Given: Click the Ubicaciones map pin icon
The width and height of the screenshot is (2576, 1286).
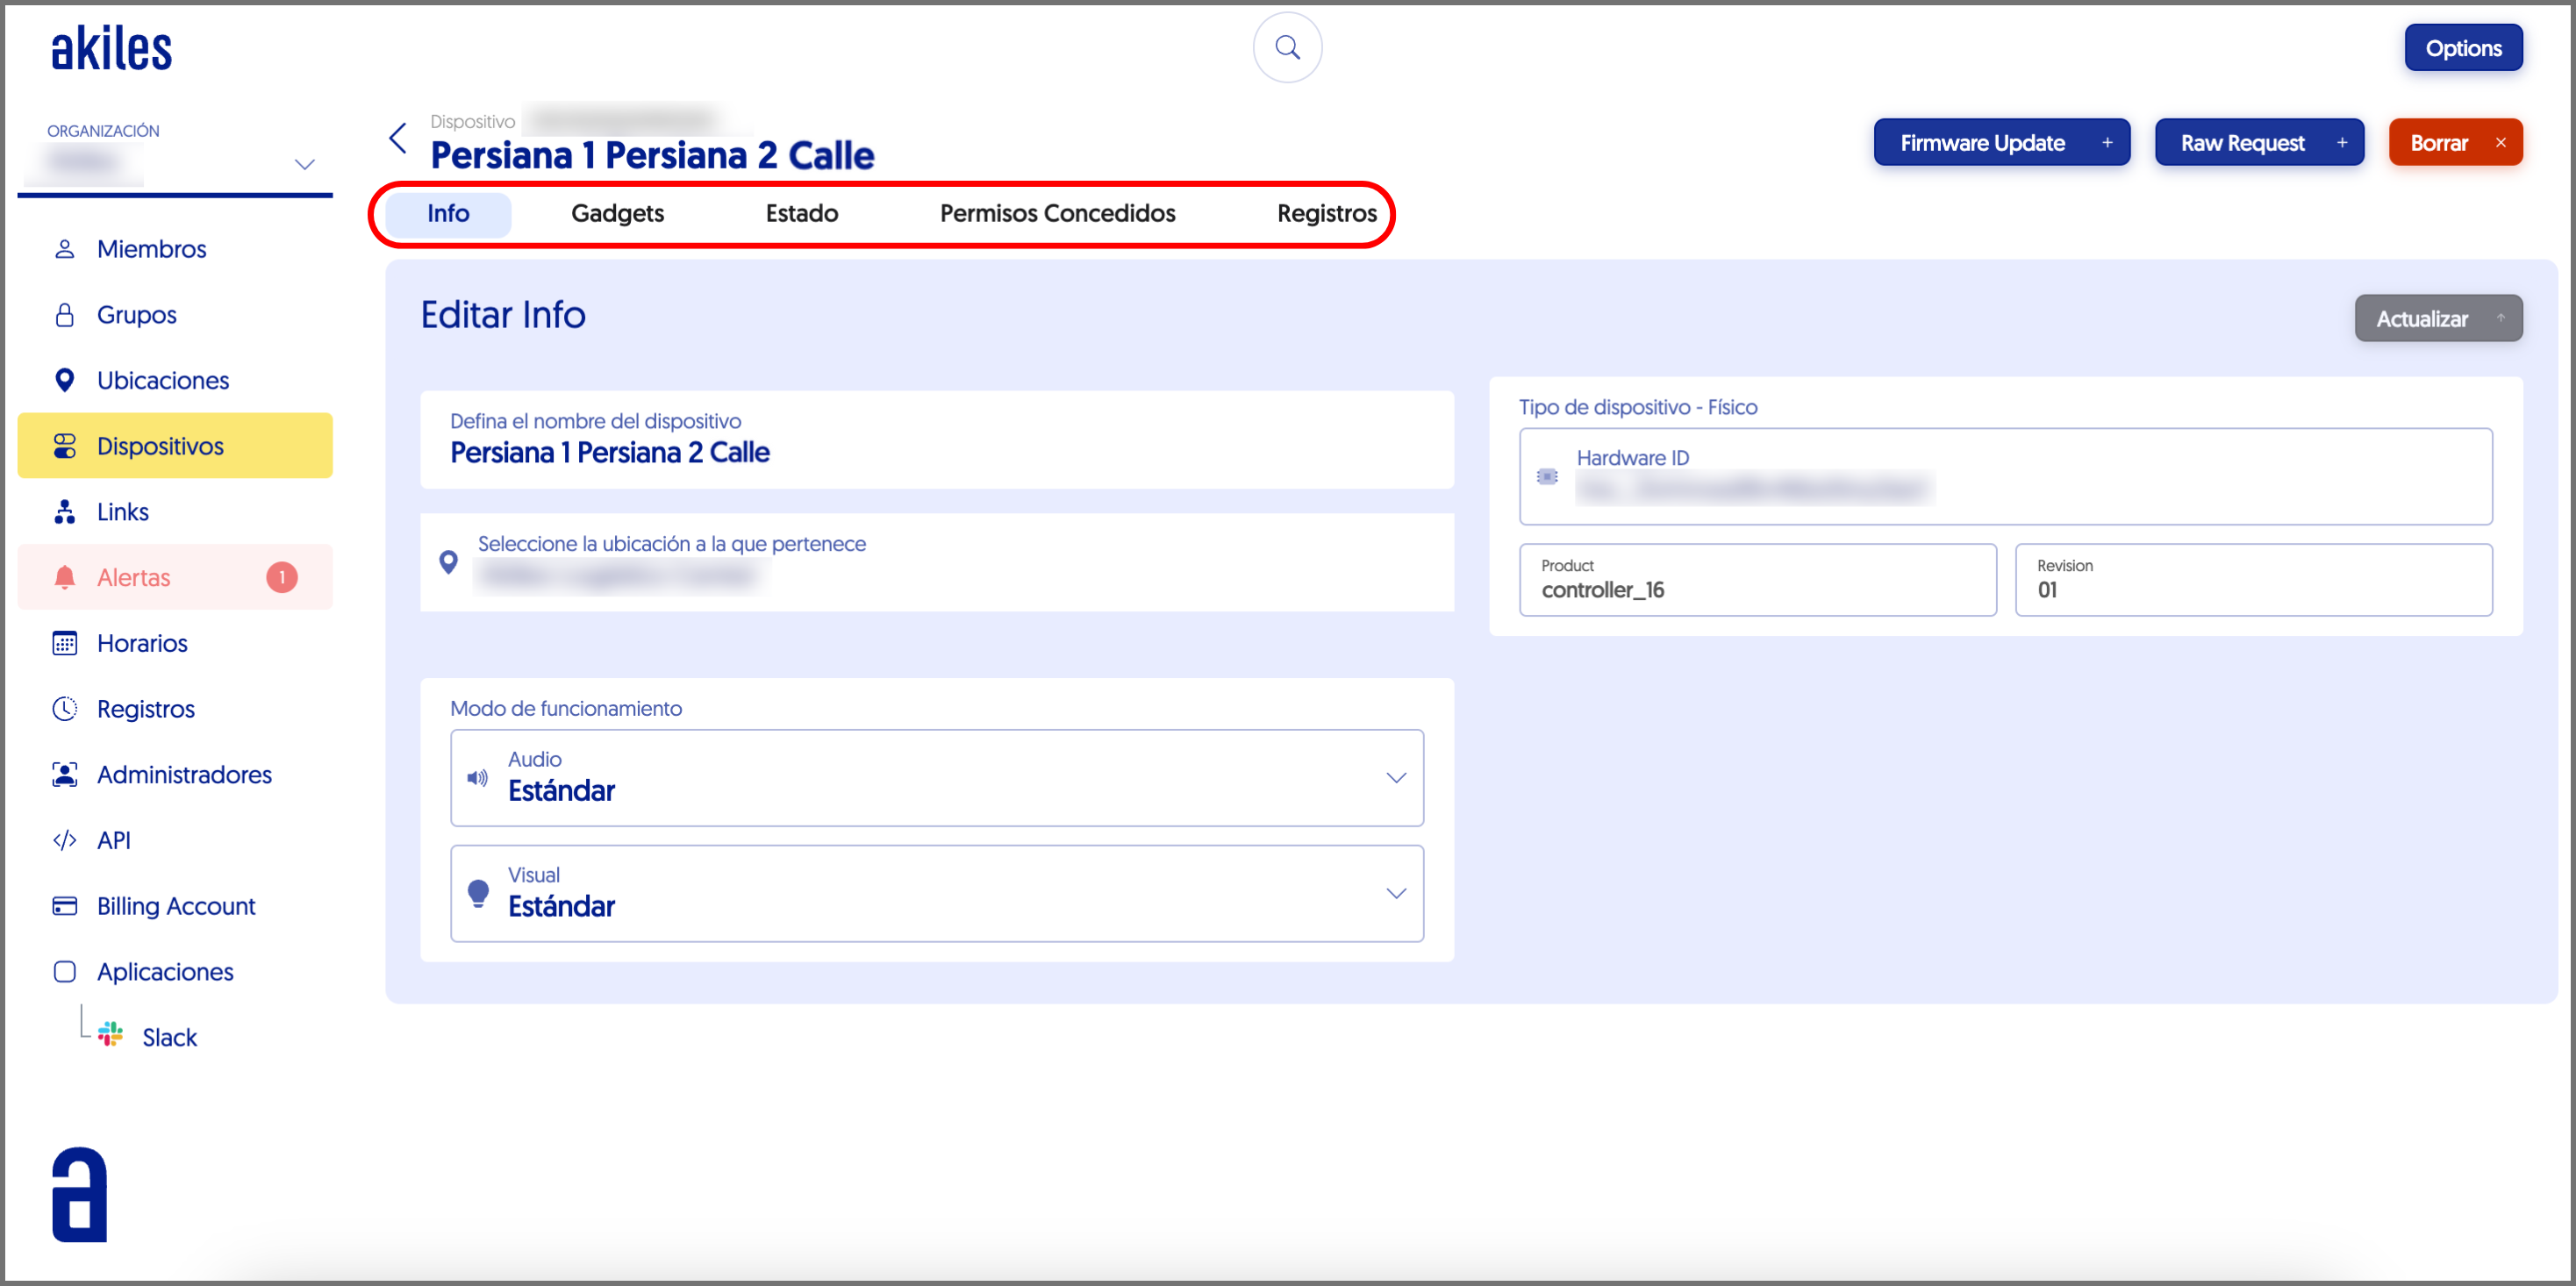Looking at the screenshot, I should point(65,381).
